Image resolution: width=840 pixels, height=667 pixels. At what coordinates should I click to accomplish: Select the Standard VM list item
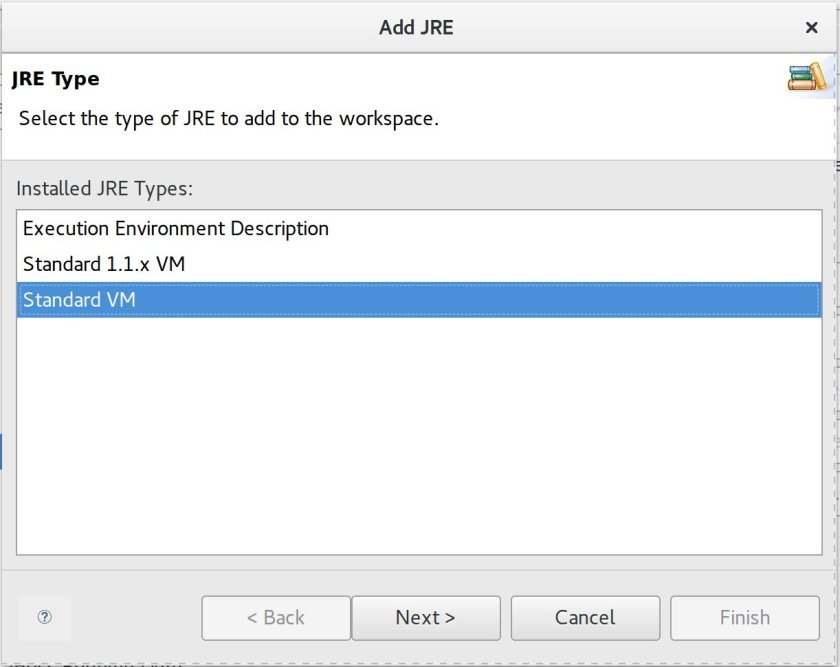(419, 300)
